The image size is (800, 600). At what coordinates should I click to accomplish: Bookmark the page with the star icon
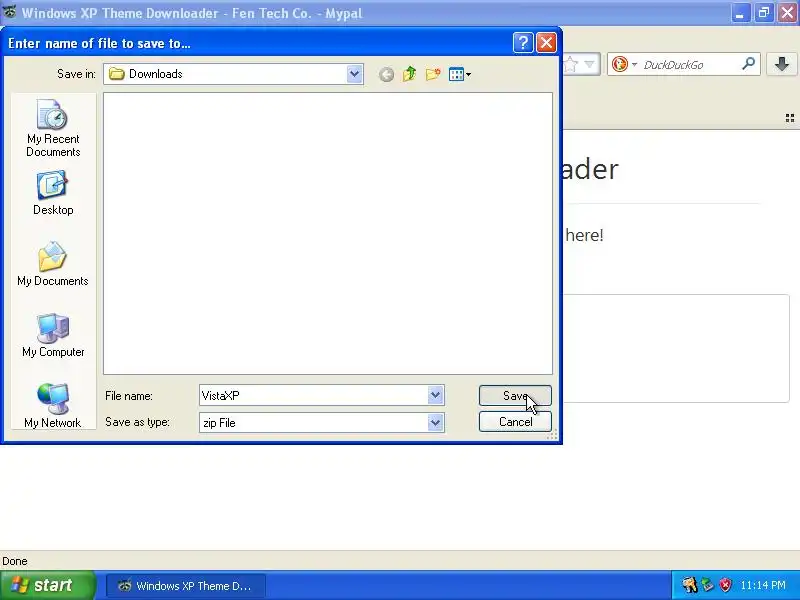pos(571,64)
